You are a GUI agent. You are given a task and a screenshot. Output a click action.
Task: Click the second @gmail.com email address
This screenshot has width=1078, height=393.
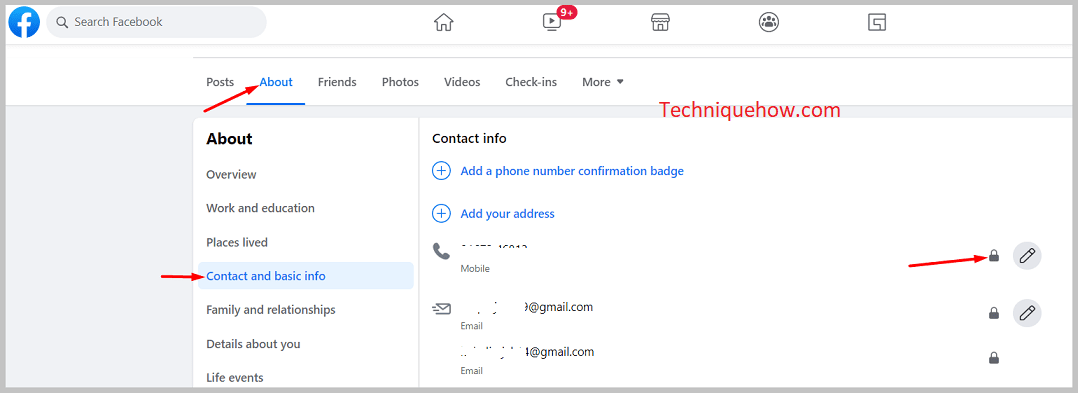coord(527,352)
